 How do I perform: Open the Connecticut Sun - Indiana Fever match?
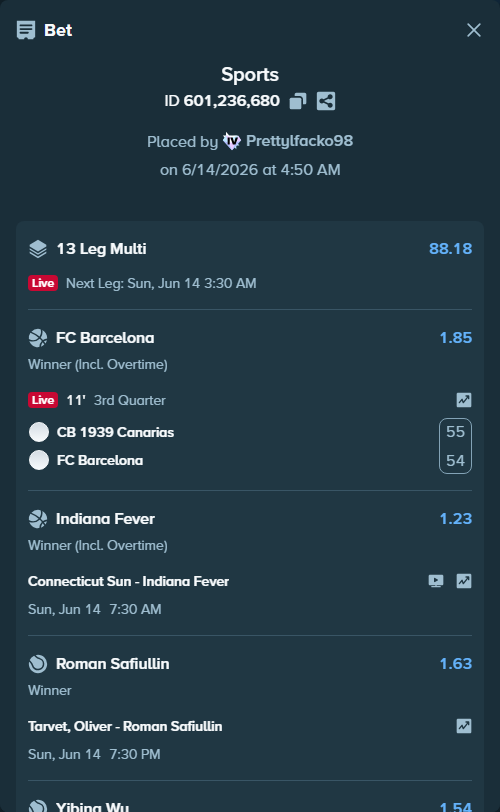click(x=128, y=581)
